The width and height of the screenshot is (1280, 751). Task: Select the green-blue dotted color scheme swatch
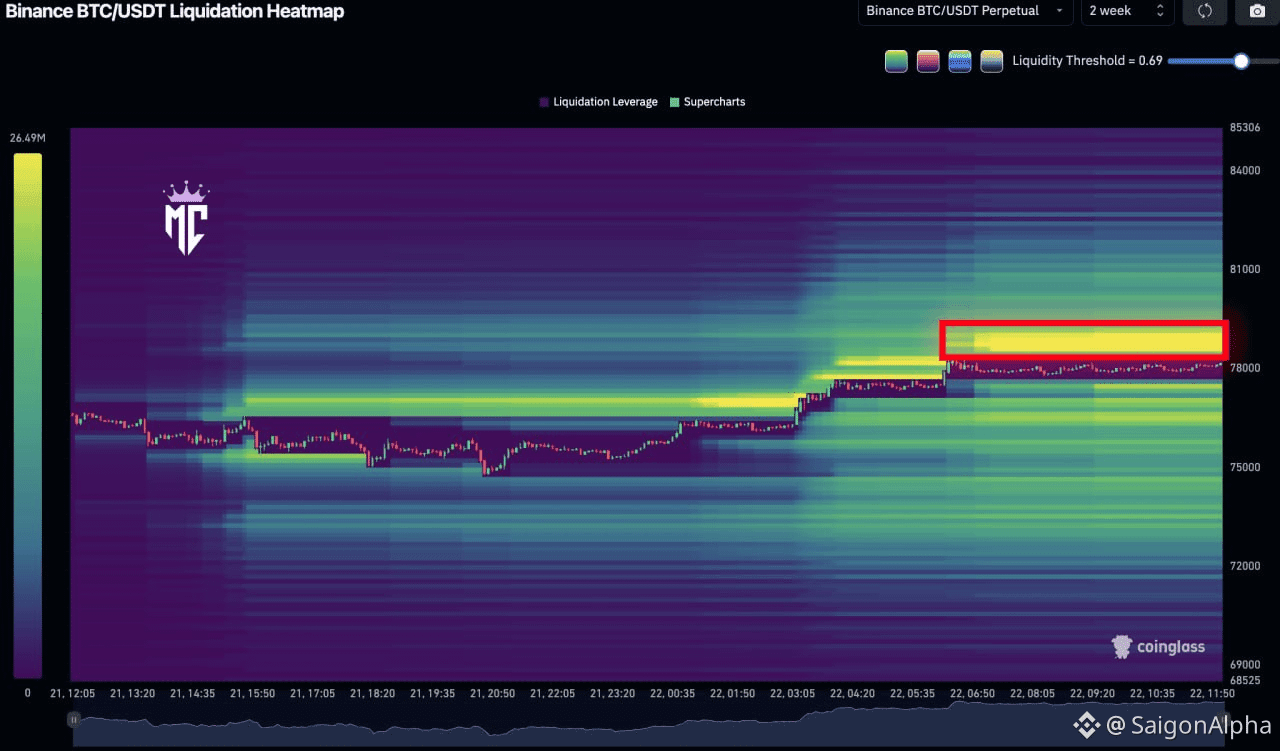960,61
